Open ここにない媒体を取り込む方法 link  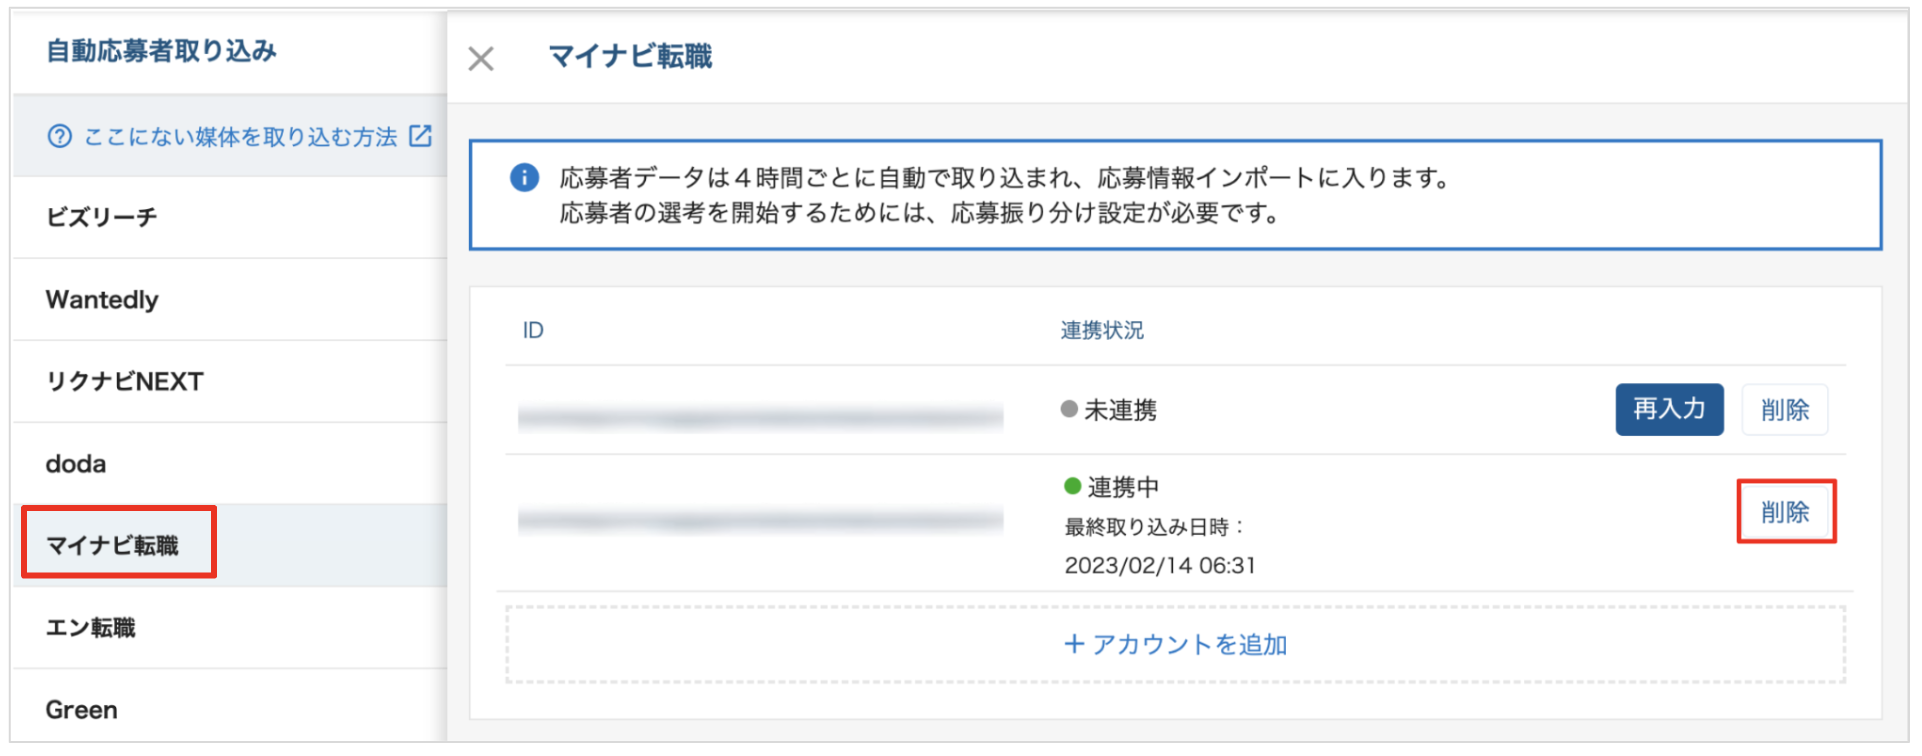tap(241, 136)
